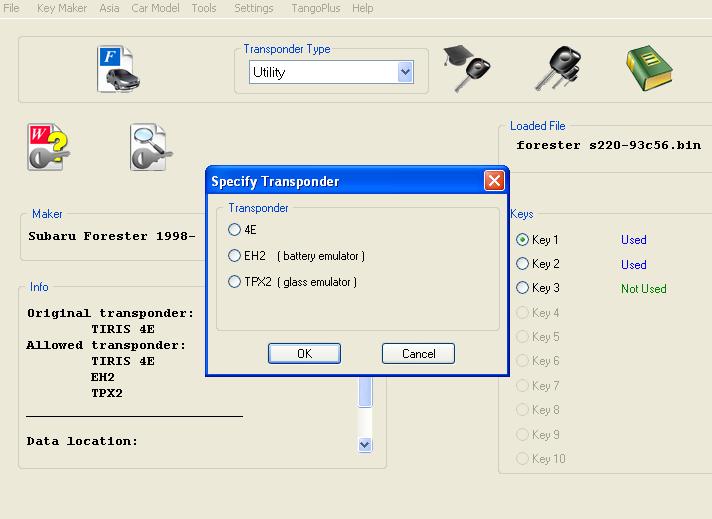Viewport: 712px width, 519px height.
Task: Click the Original transponder: line in Info
Action: [x=110, y=313]
